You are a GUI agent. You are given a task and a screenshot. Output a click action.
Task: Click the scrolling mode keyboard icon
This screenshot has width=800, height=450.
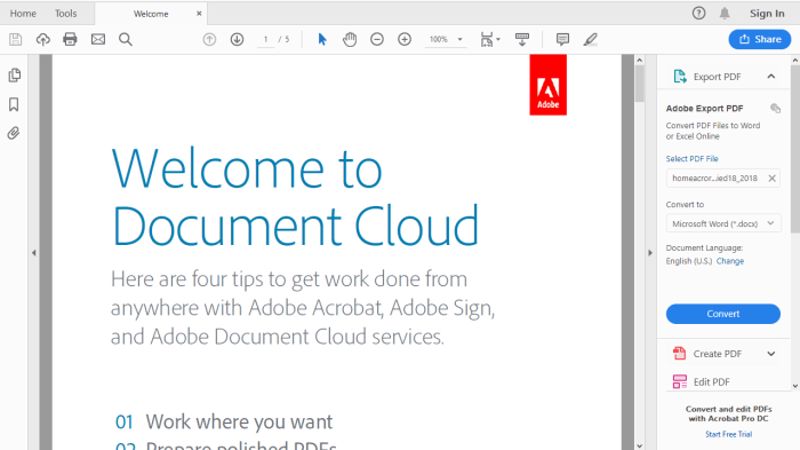coord(522,39)
